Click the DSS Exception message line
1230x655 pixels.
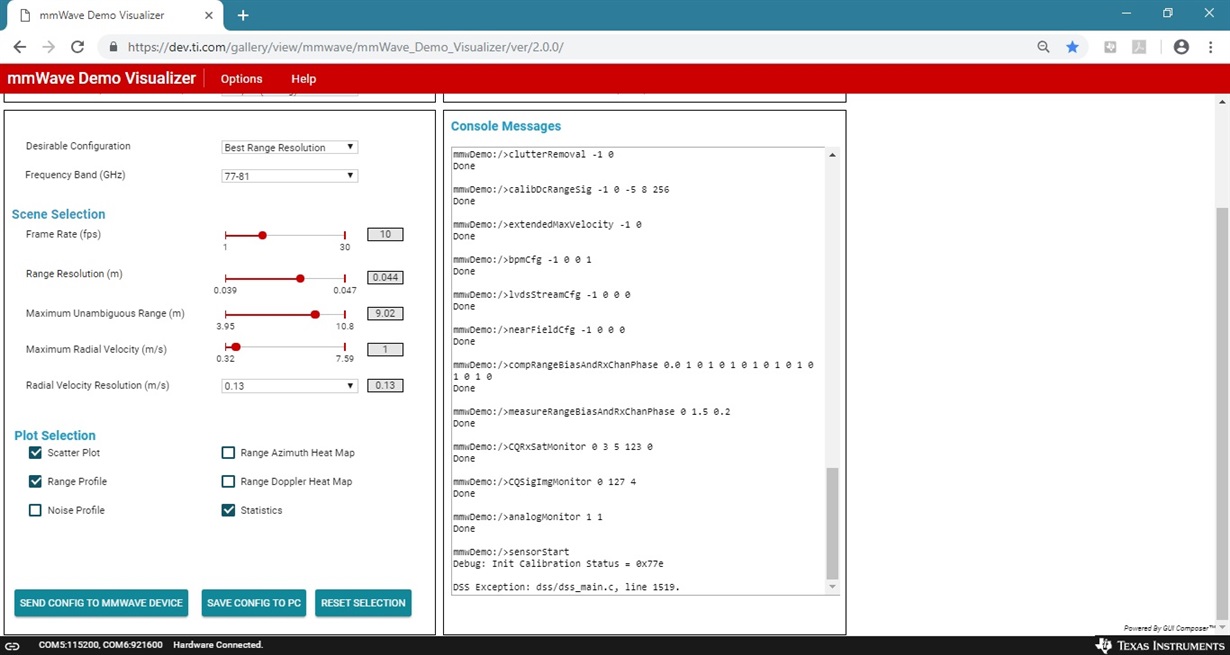click(566, 587)
